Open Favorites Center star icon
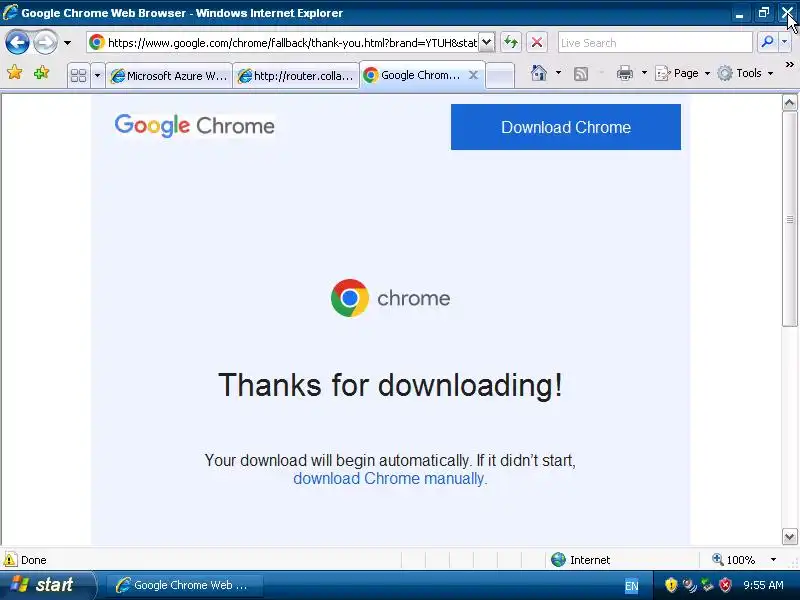 click(15, 73)
